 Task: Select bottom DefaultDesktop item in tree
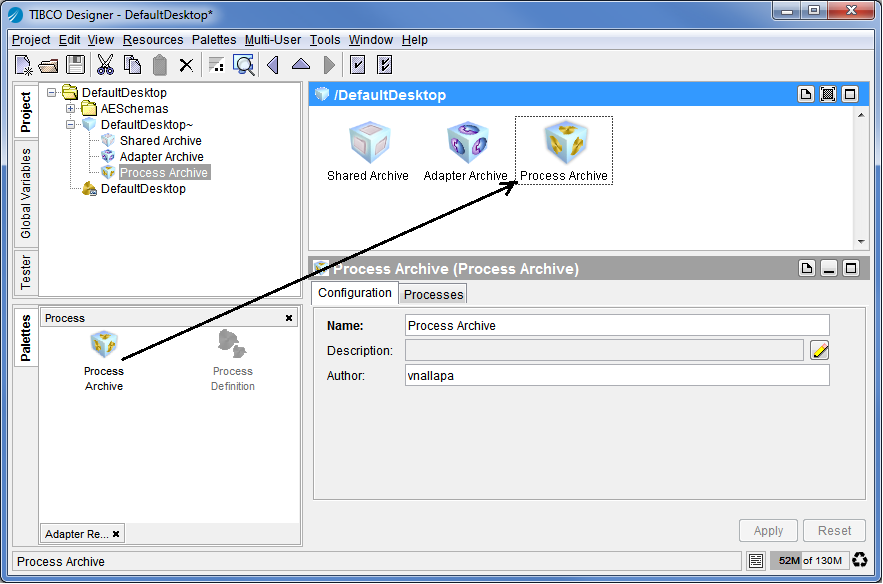[142, 189]
